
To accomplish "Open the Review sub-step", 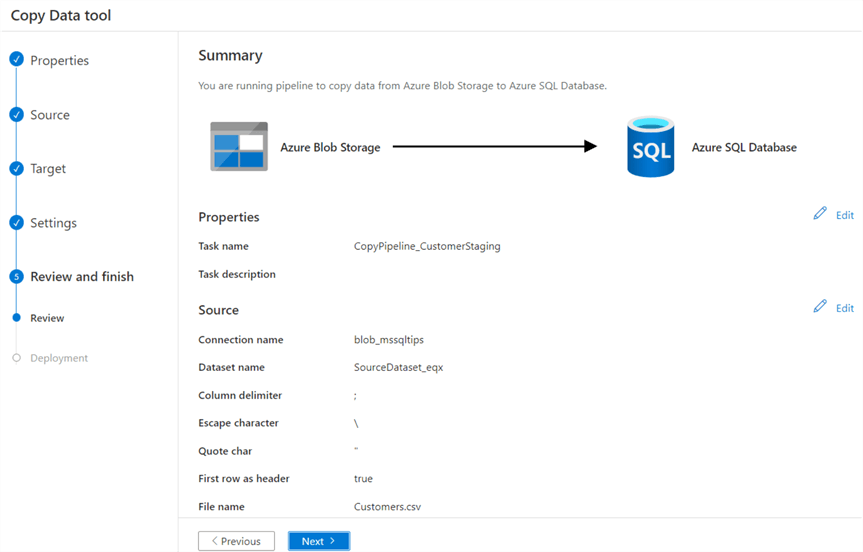I will 47,318.
